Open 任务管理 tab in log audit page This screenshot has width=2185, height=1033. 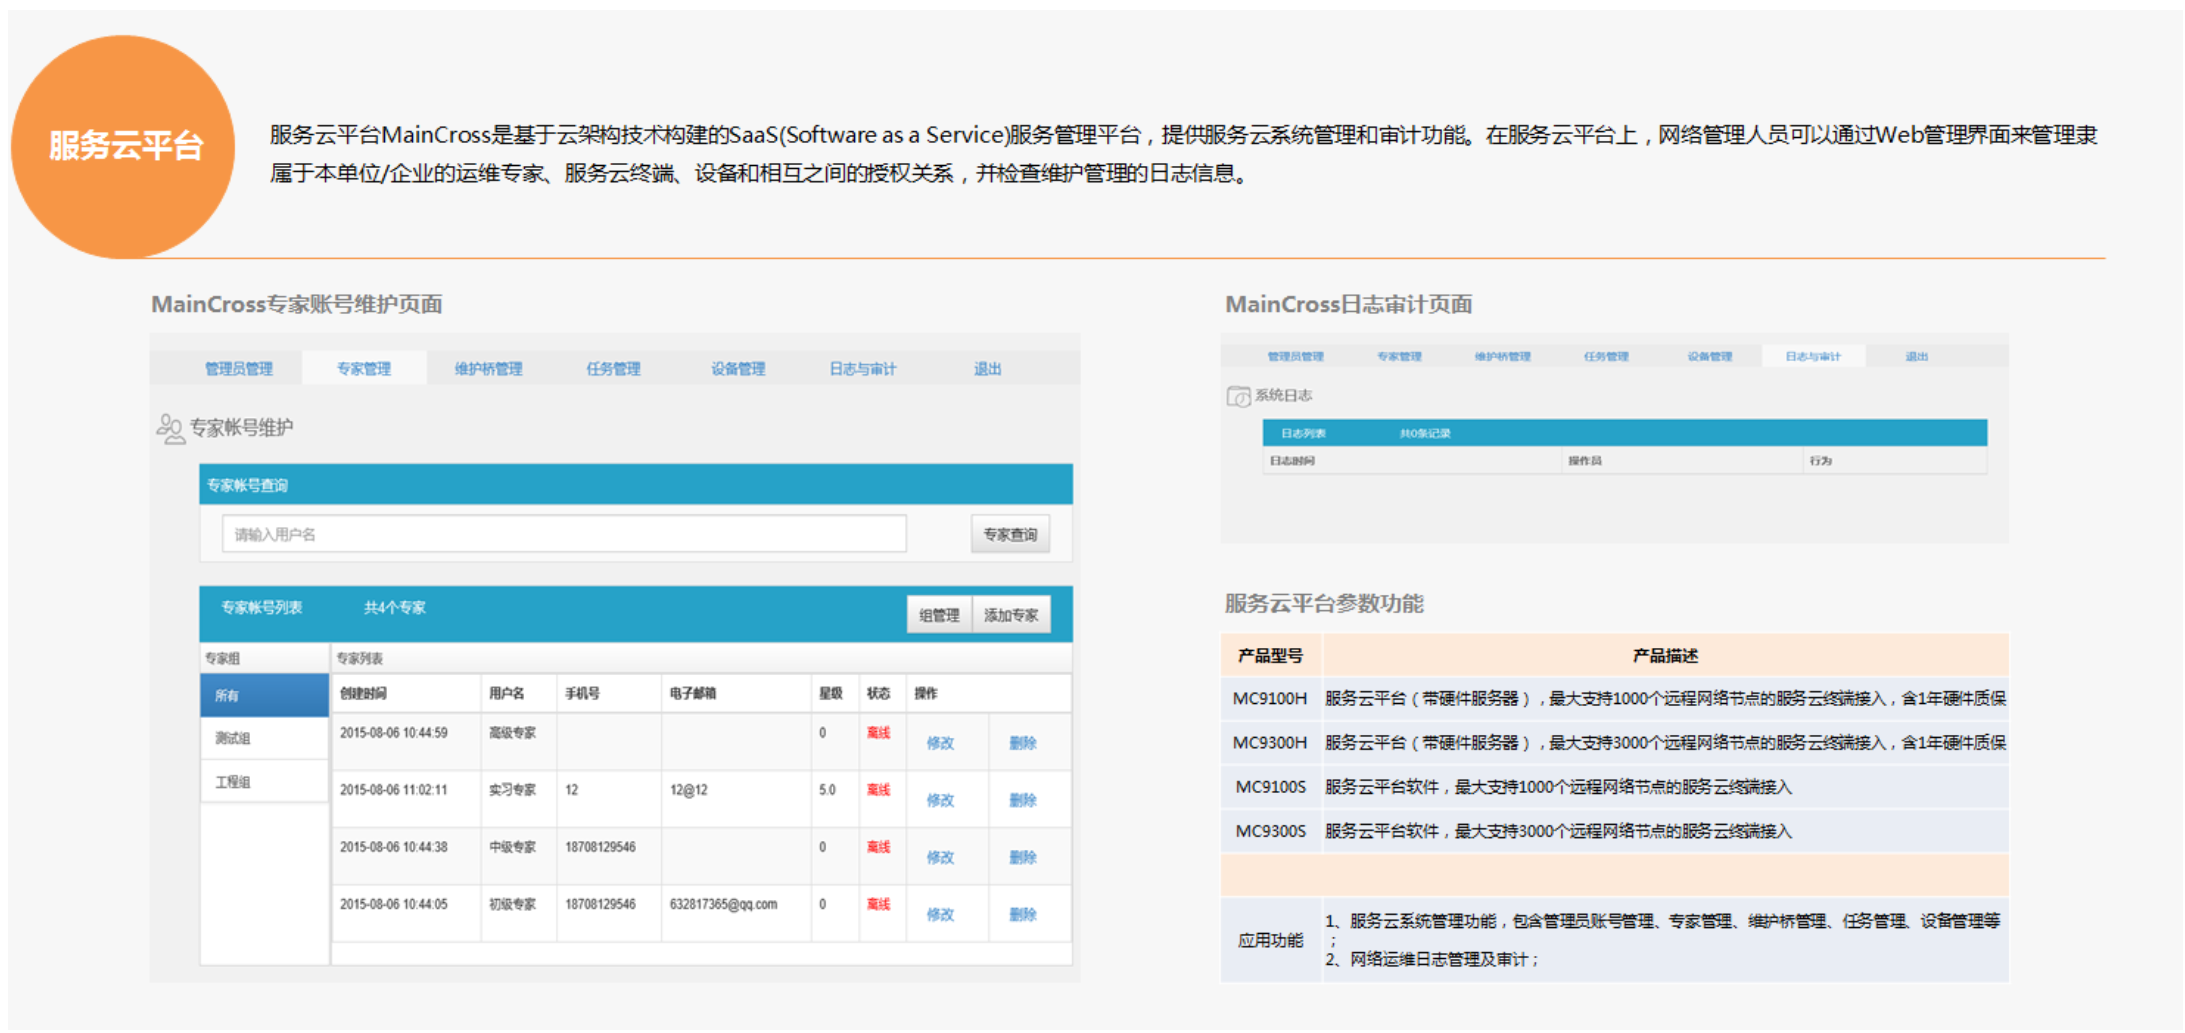[1606, 357]
